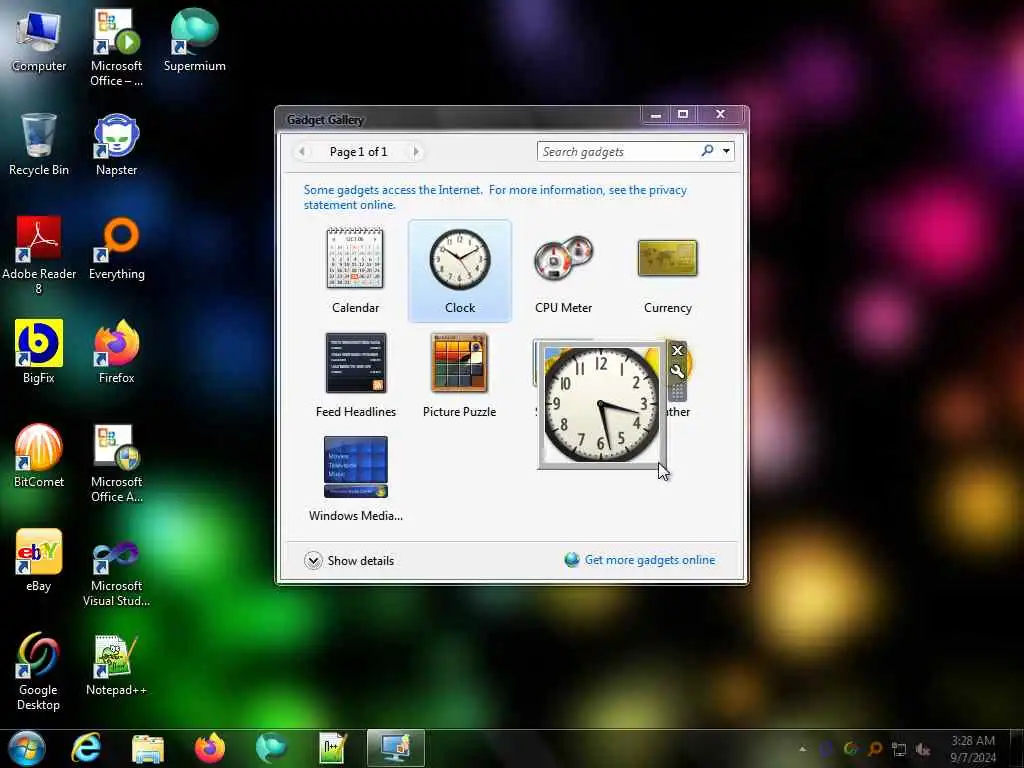Image resolution: width=1024 pixels, height=768 pixels.
Task: Open clock gadget options wrench
Action: (x=677, y=372)
